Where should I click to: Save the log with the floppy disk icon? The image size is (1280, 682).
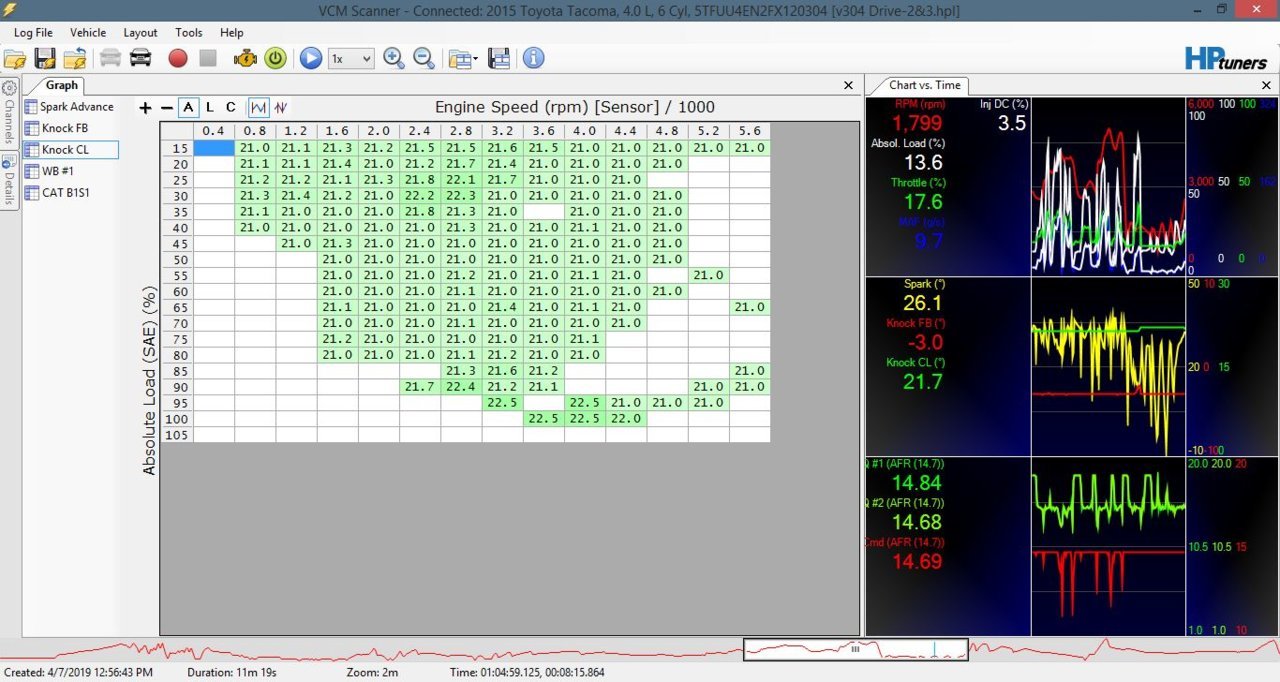[45, 58]
